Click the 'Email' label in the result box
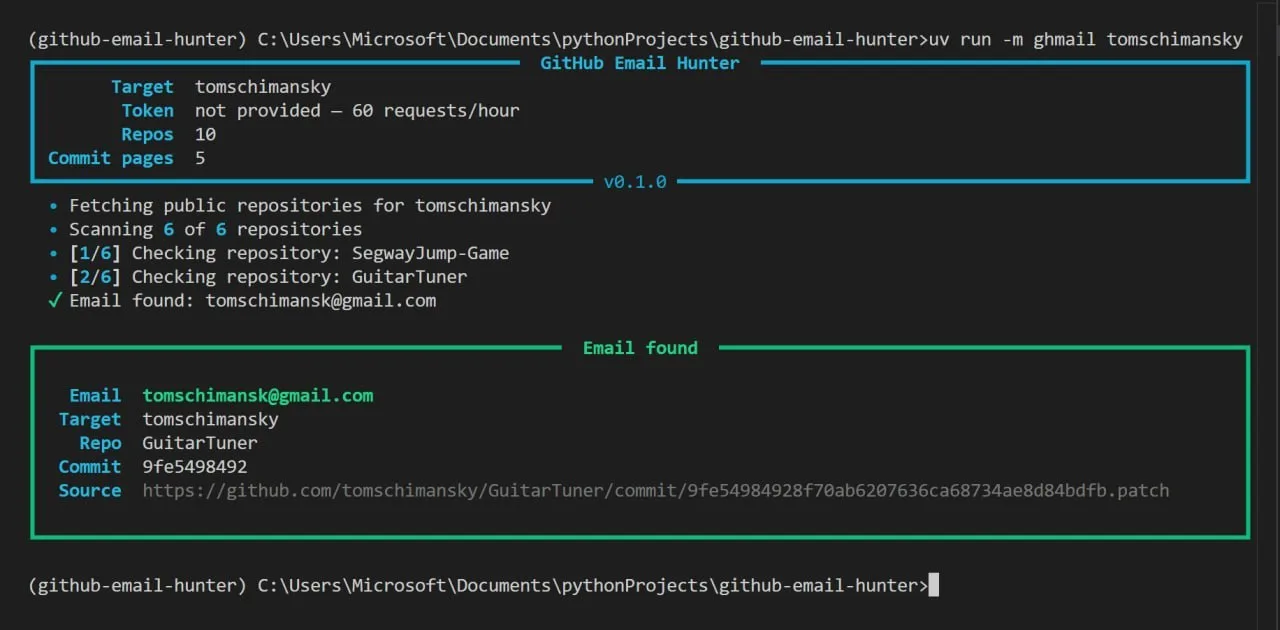The image size is (1280, 630). click(95, 395)
